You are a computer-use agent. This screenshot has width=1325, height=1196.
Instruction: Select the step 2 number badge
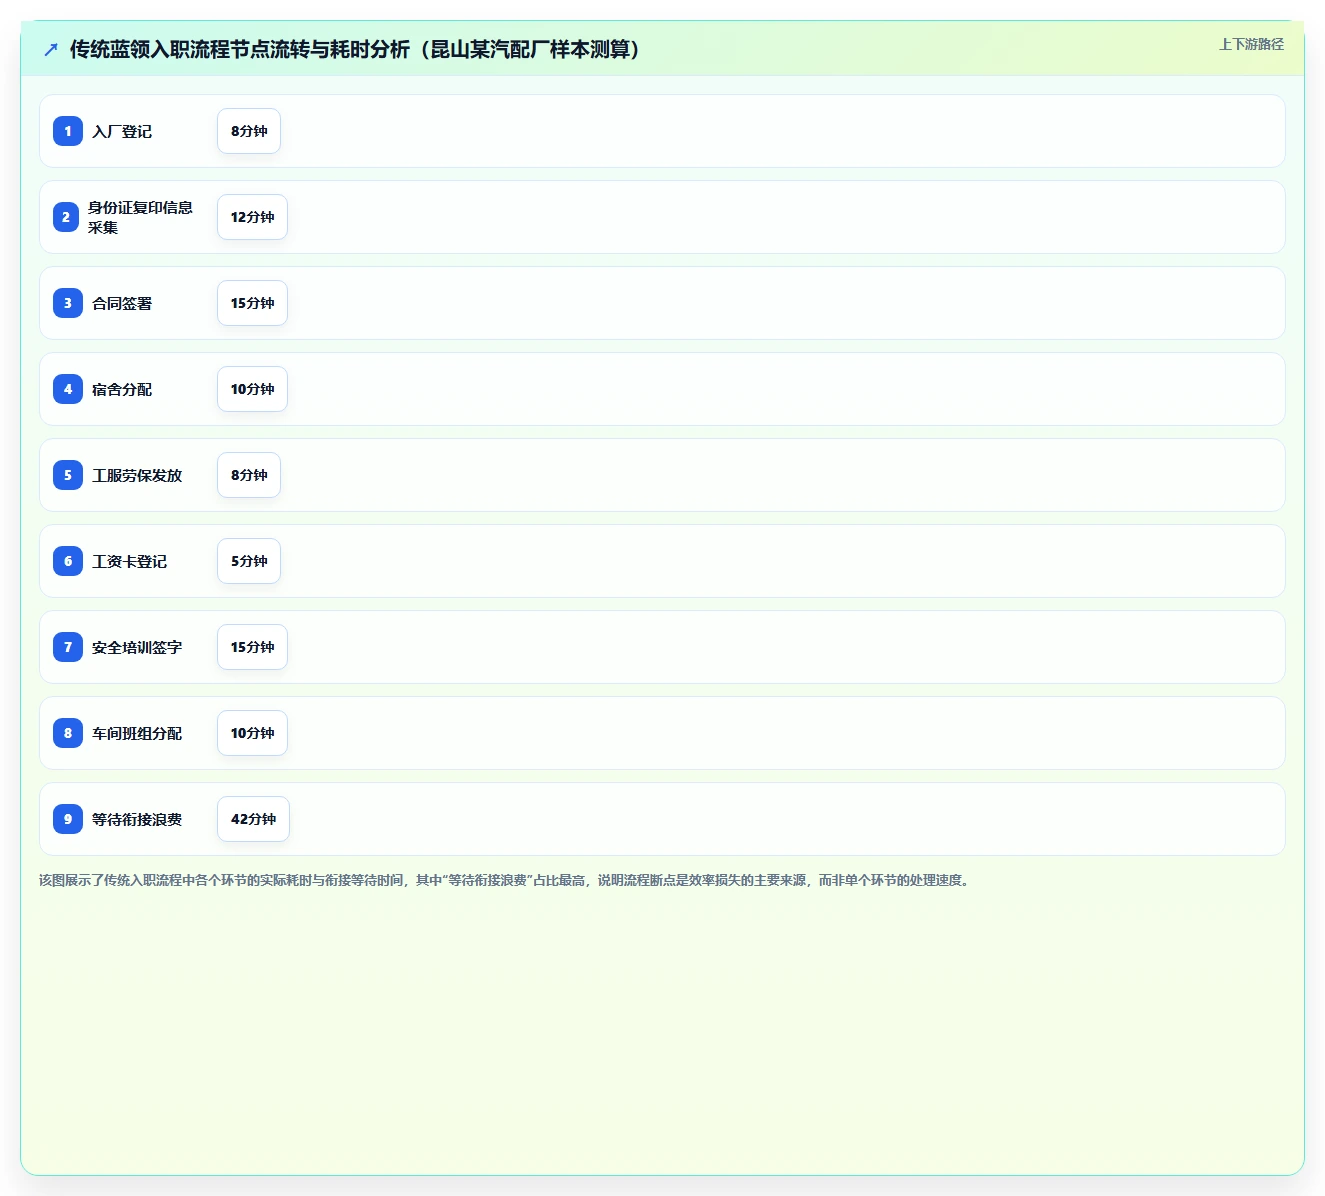tap(66, 217)
